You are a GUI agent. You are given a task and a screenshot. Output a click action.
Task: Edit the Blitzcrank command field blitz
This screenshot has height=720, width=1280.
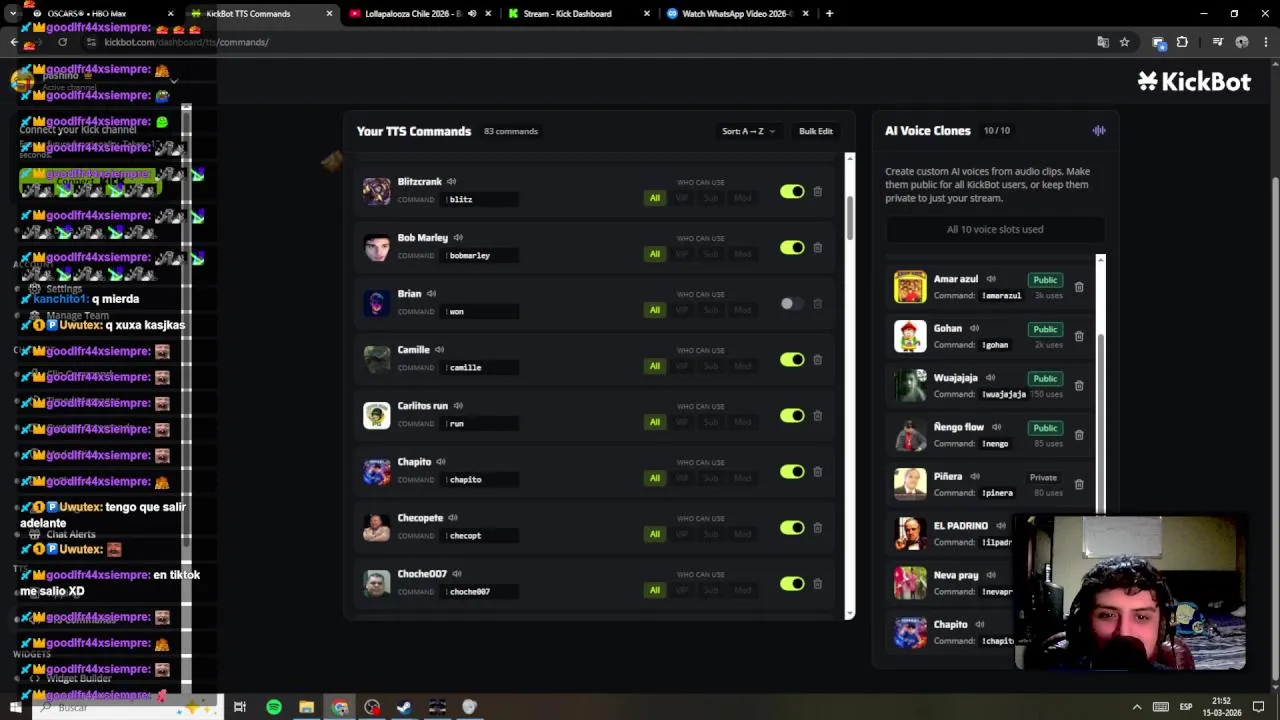click(481, 199)
